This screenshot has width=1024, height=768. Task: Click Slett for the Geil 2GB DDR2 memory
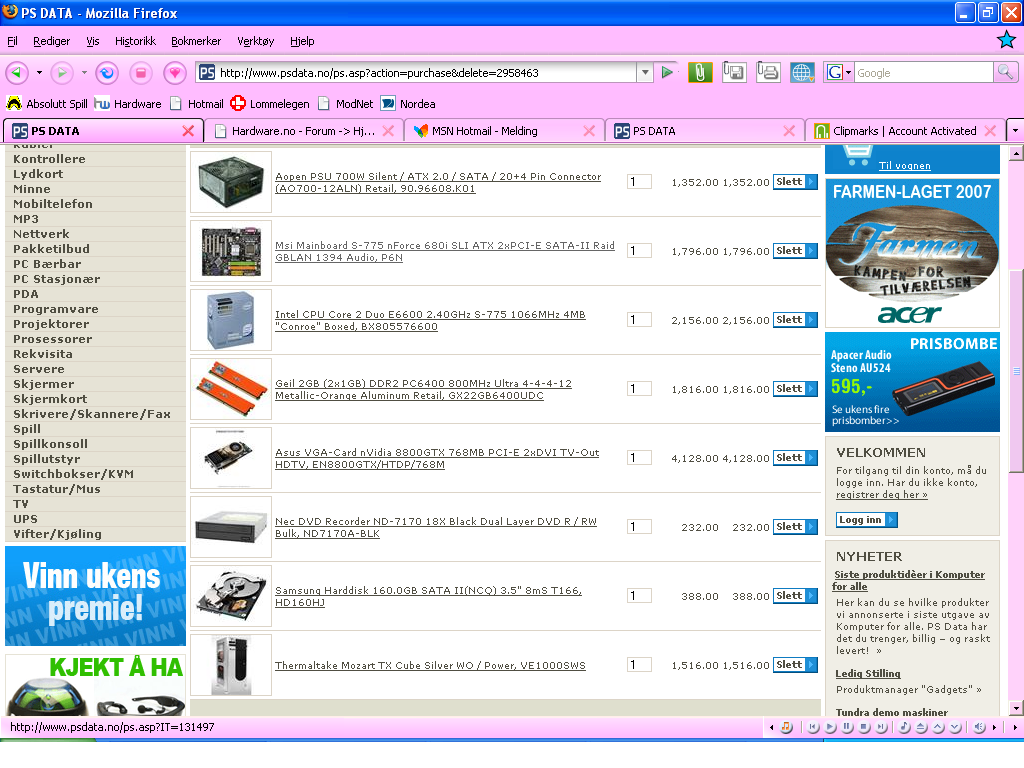click(x=795, y=389)
